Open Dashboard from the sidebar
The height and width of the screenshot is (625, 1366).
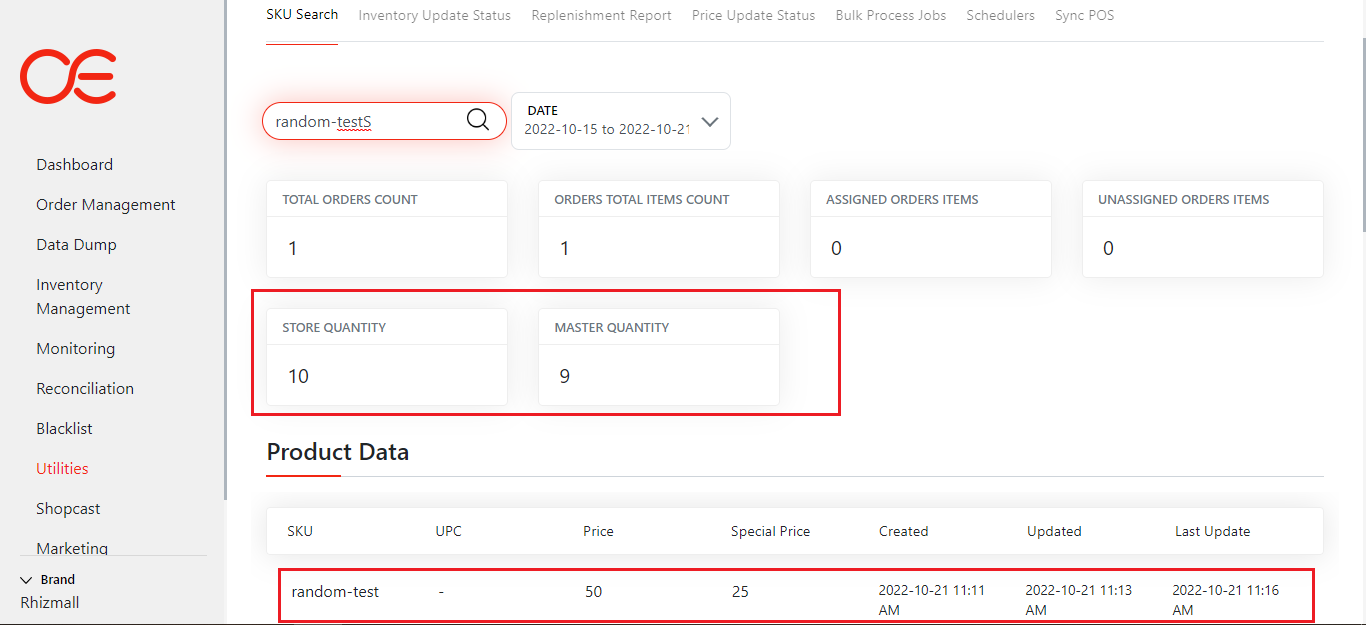coord(74,165)
